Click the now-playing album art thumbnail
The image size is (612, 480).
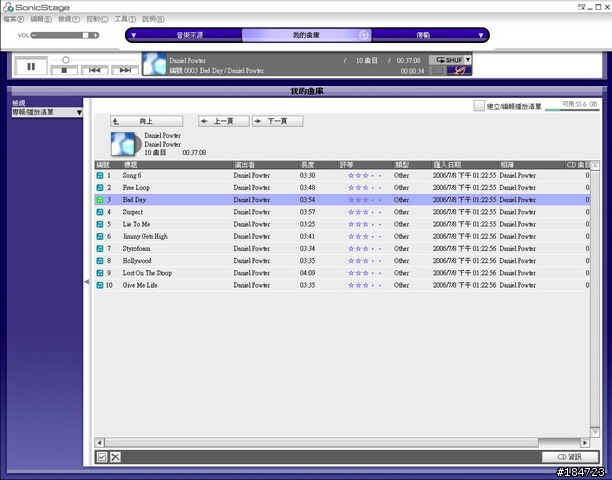(x=154, y=64)
